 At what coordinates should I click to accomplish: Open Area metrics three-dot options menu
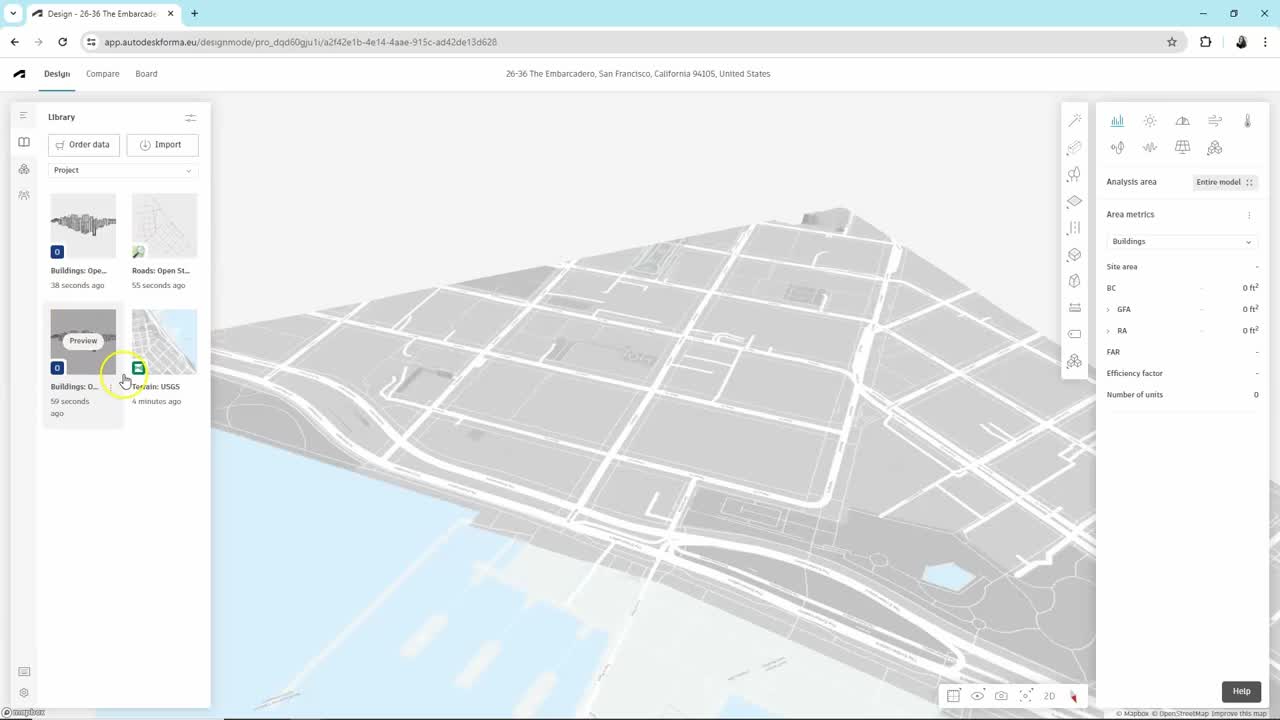click(x=1249, y=215)
